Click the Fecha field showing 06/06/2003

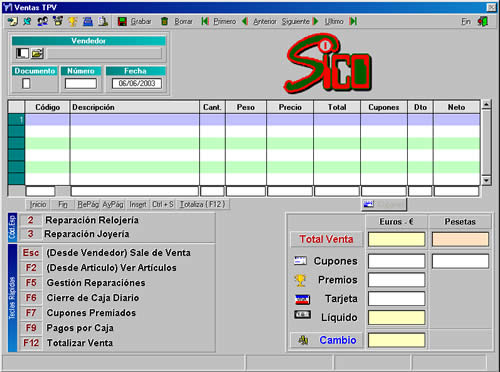pyautogui.click(x=137, y=83)
